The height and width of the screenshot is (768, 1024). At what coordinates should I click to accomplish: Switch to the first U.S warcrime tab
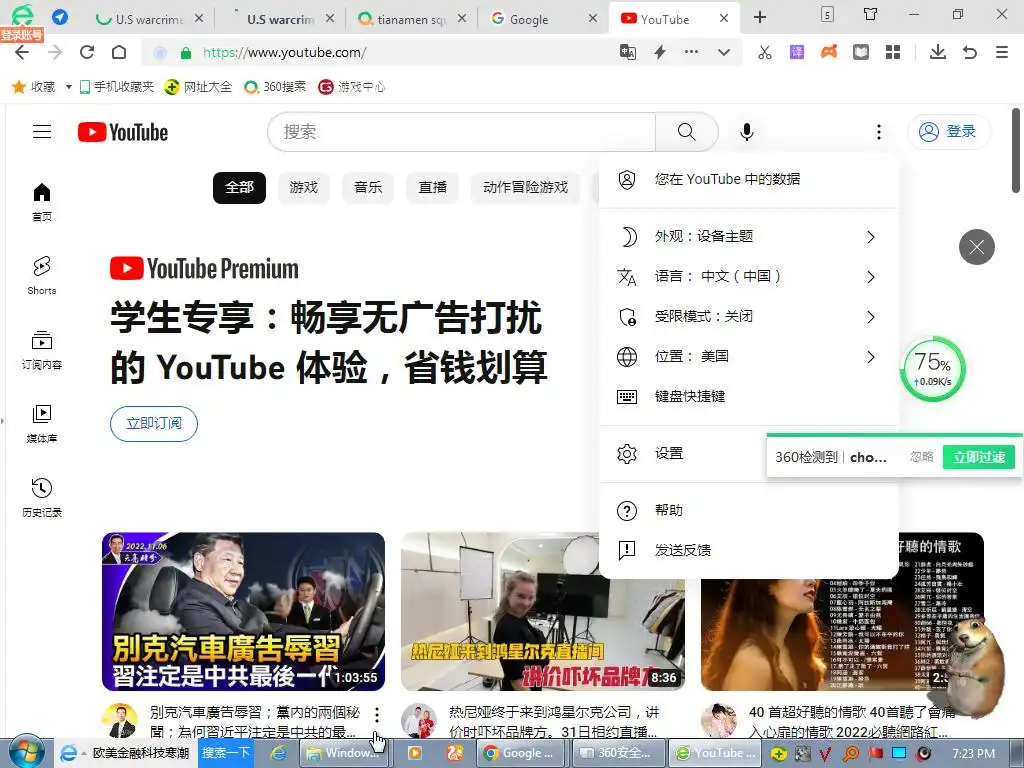pyautogui.click(x=150, y=19)
